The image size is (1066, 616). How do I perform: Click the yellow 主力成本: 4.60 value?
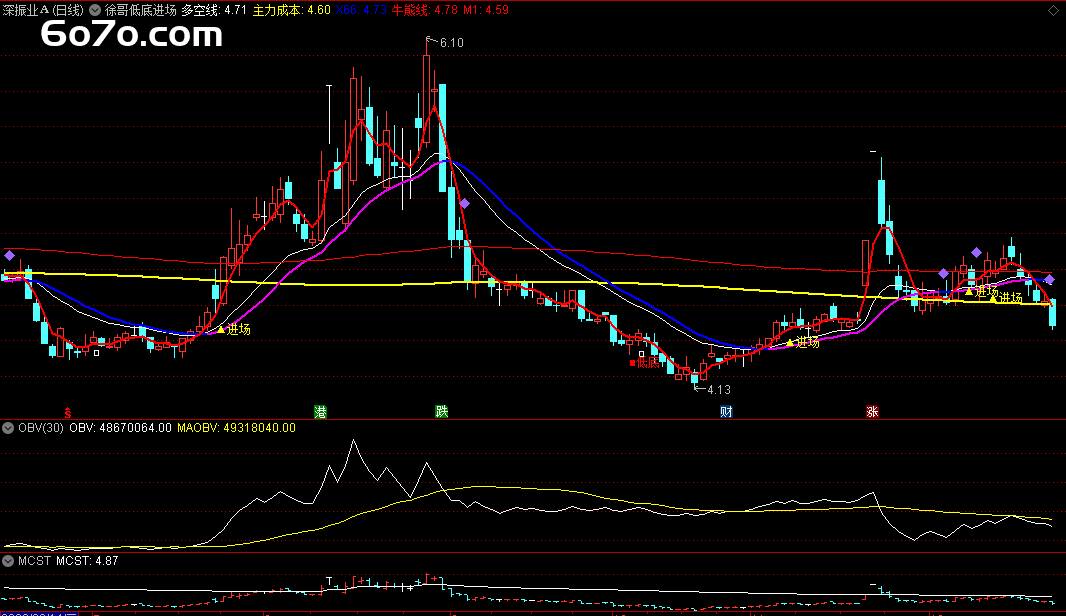pyautogui.click(x=292, y=10)
